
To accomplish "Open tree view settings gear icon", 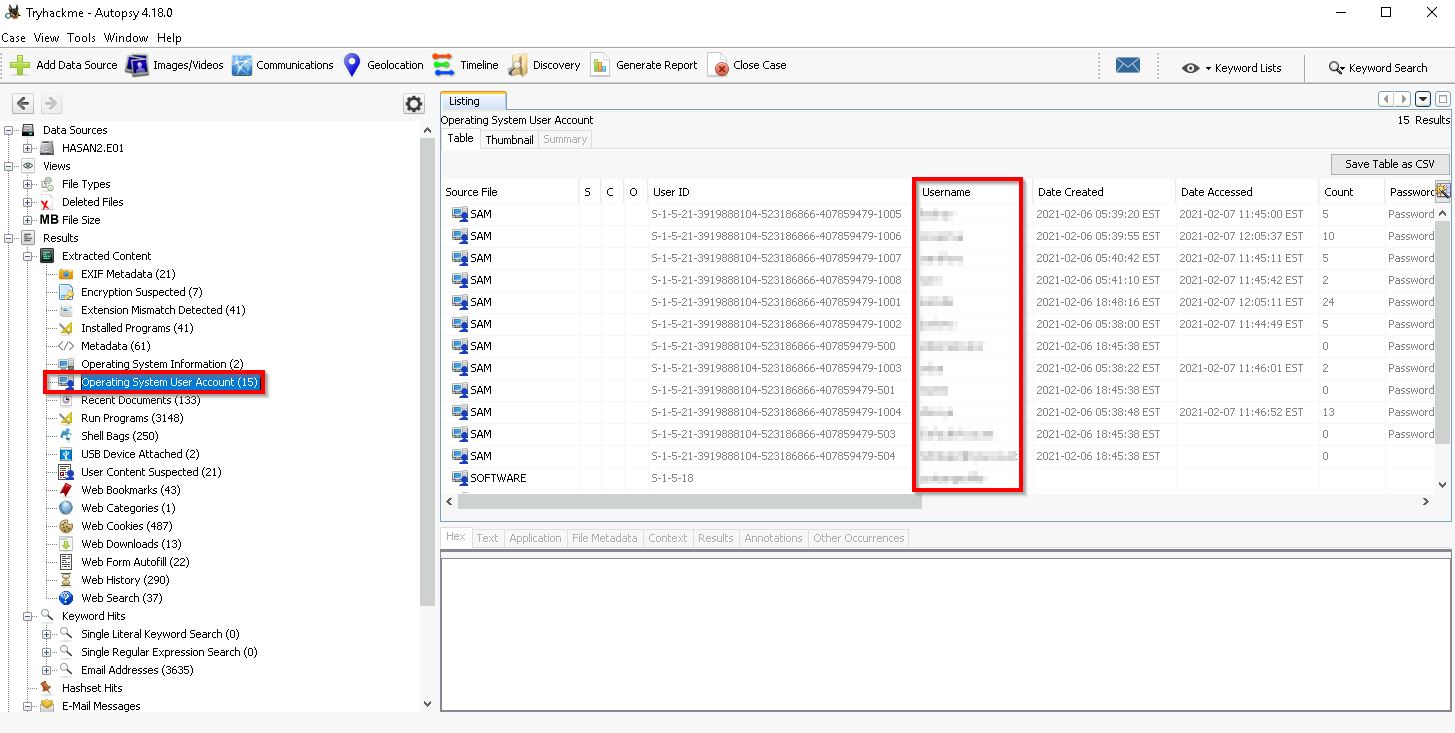I will point(413,104).
